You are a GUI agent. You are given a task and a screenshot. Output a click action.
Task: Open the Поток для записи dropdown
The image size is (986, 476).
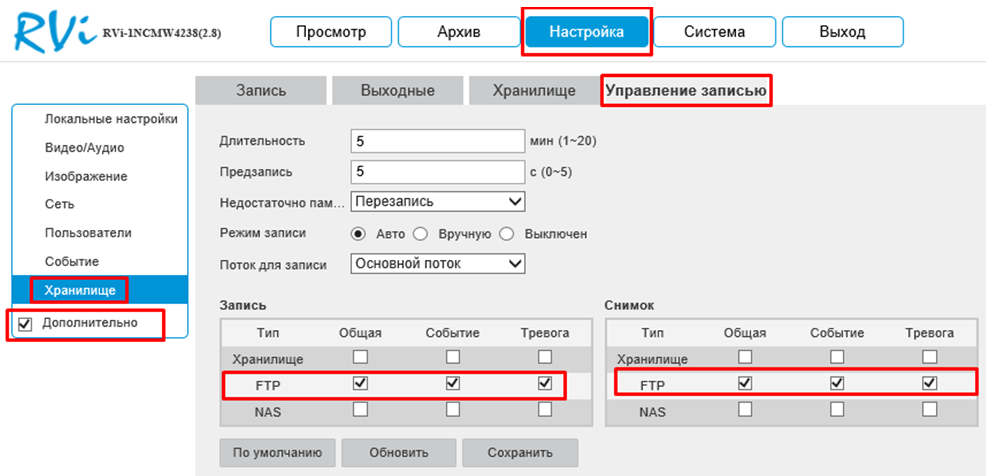438,263
